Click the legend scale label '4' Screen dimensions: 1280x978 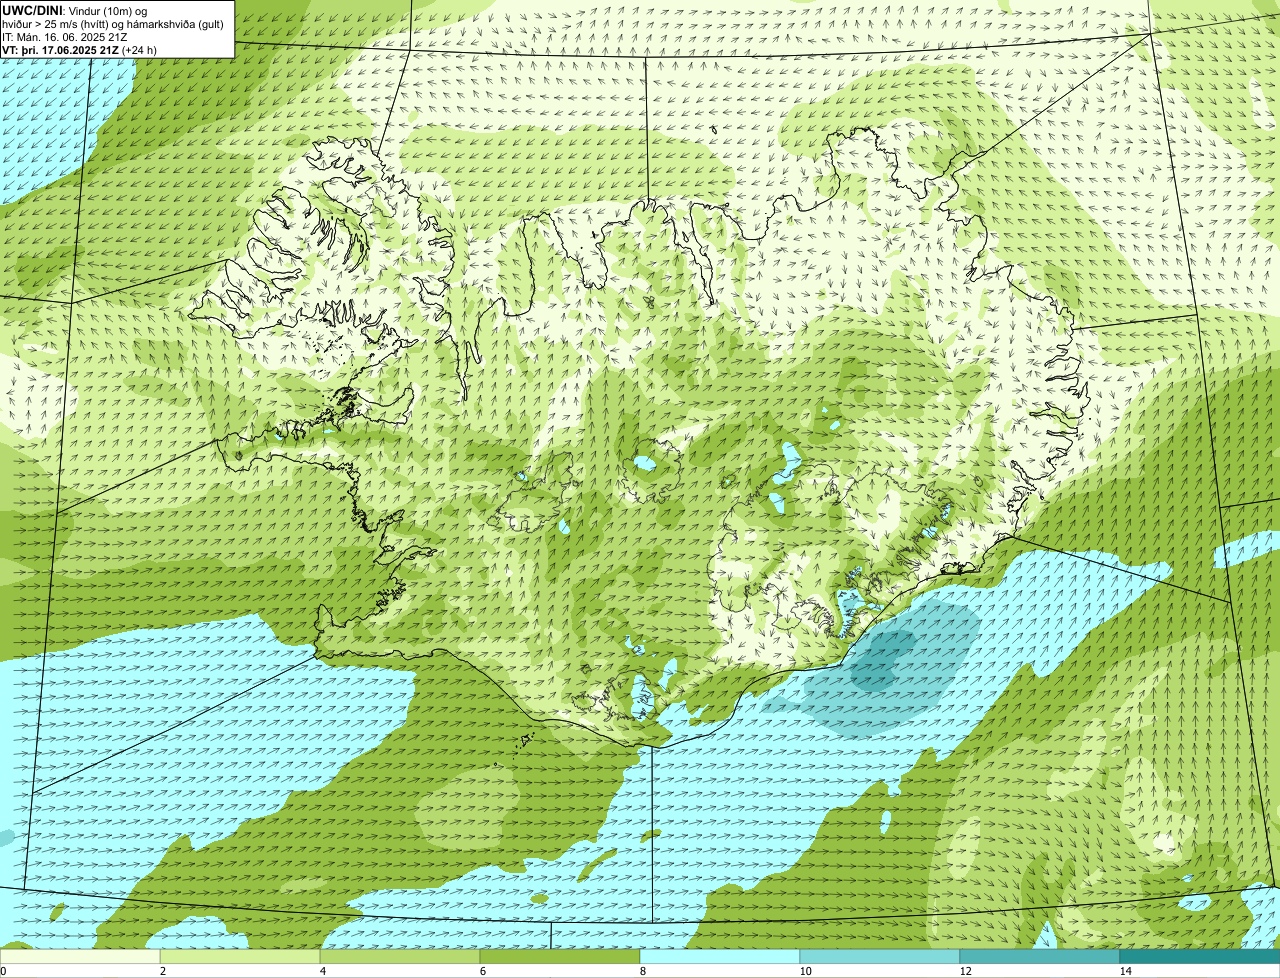pos(322,971)
